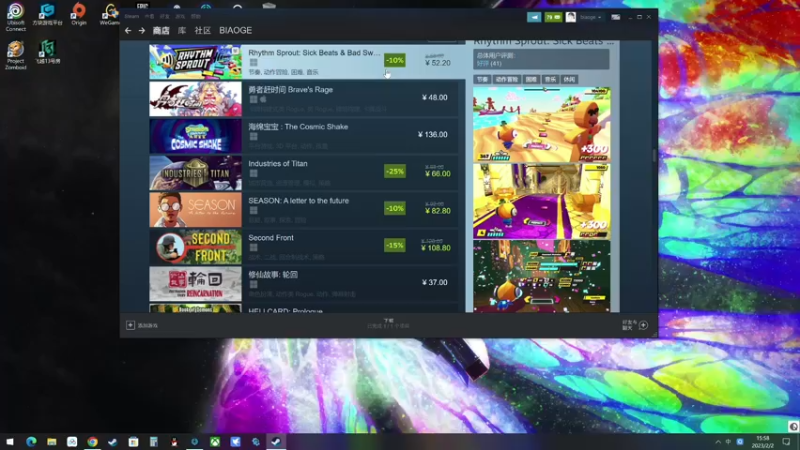Open Second Front game row
The width and height of the screenshot is (800, 450).
[304, 246]
